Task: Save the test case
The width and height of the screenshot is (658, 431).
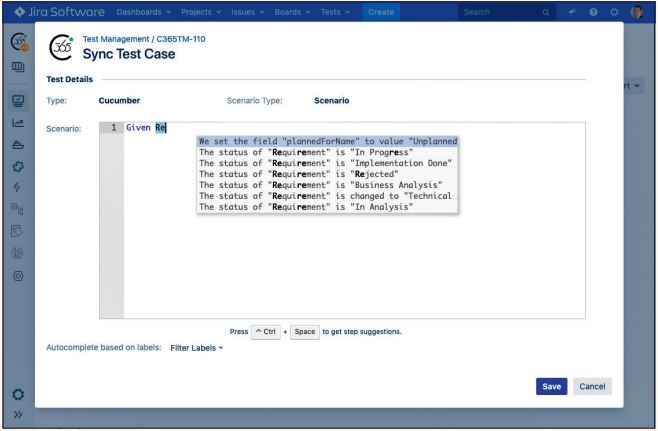Action: point(551,386)
